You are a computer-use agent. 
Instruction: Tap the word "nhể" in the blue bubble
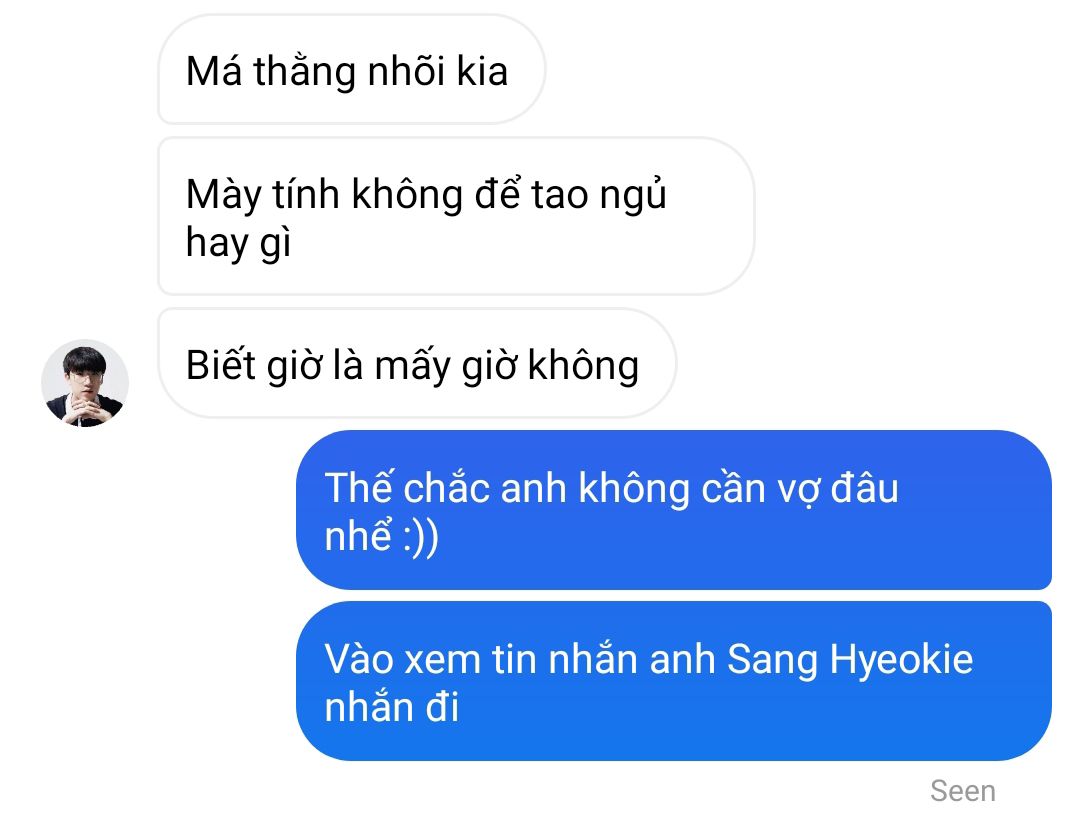tap(358, 536)
